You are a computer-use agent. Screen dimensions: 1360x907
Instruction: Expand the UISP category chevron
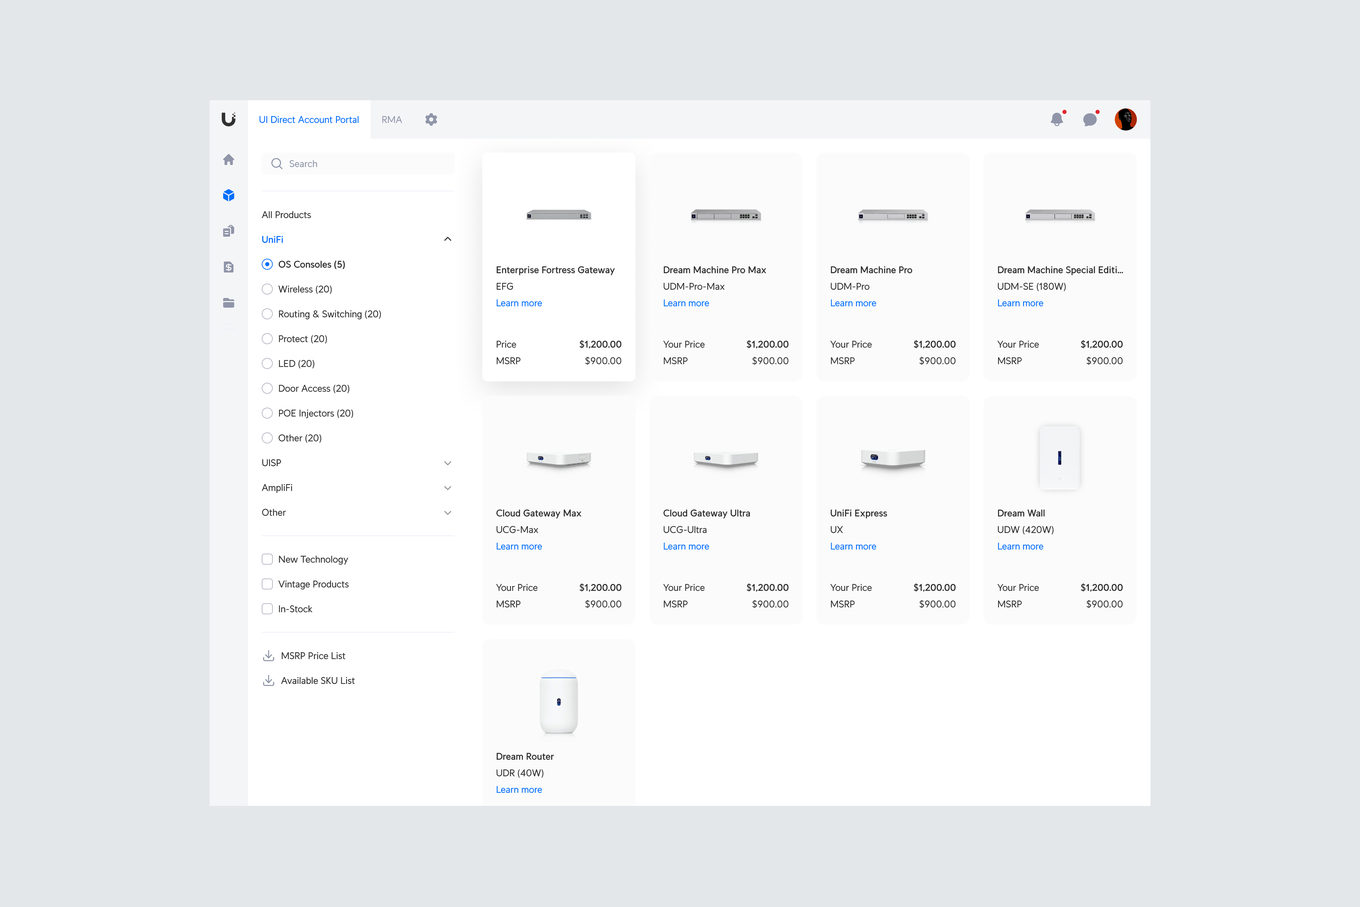pos(447,463)
